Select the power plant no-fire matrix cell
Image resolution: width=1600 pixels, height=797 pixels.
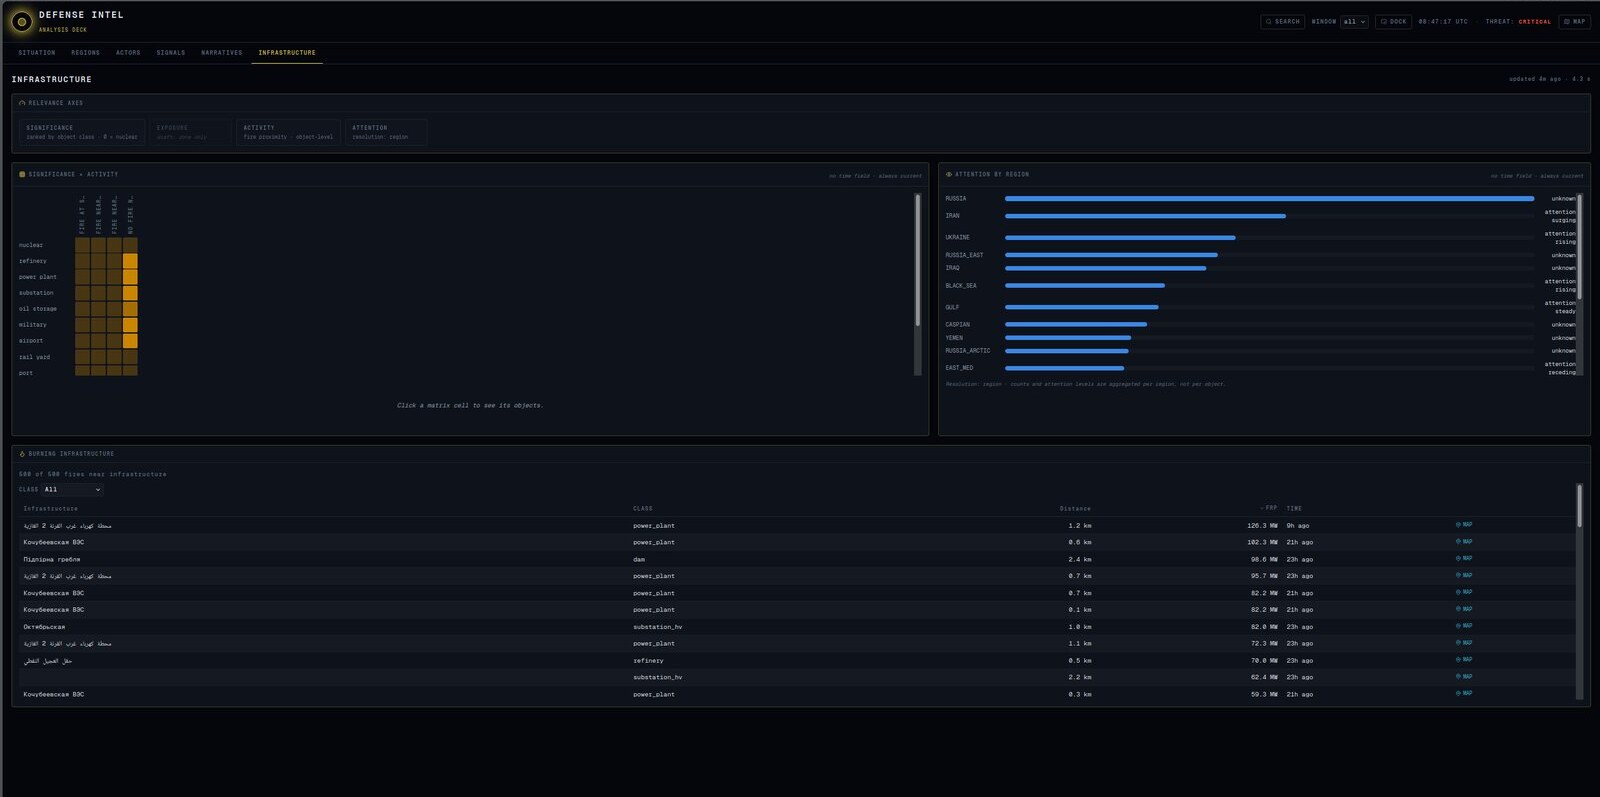point(130,277)
